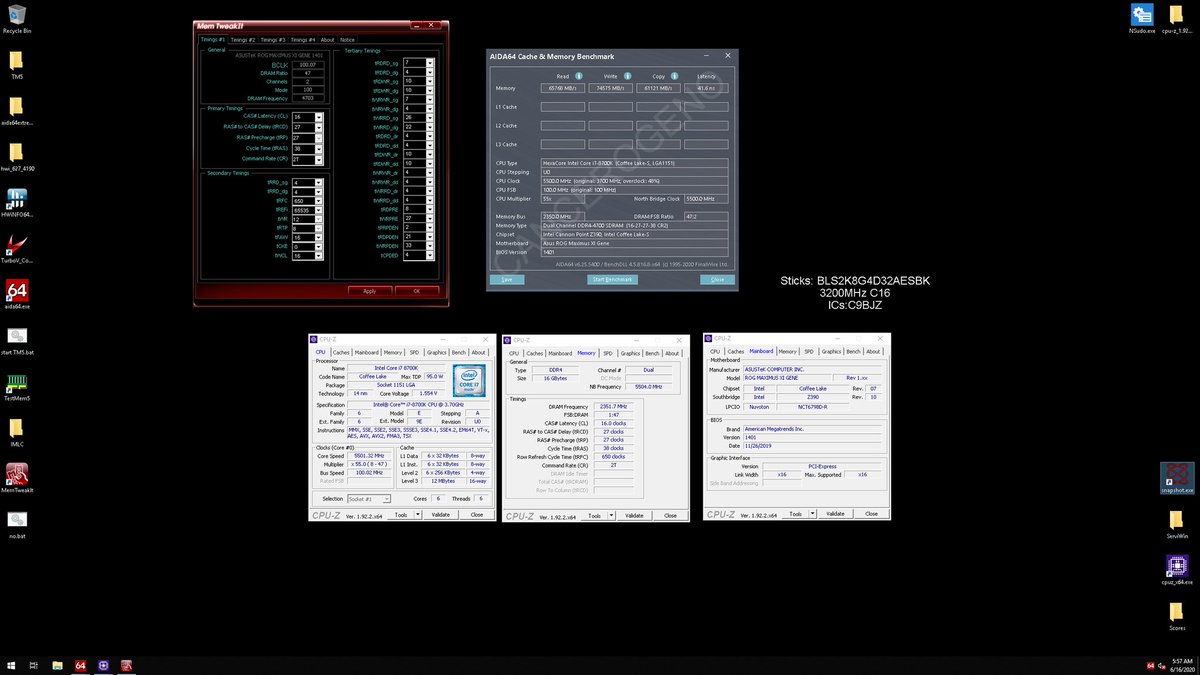Expand the Cycle Time (tRAS) dropdown
This screenshot has width=1200, height=675.
click(x=320, y=148)
